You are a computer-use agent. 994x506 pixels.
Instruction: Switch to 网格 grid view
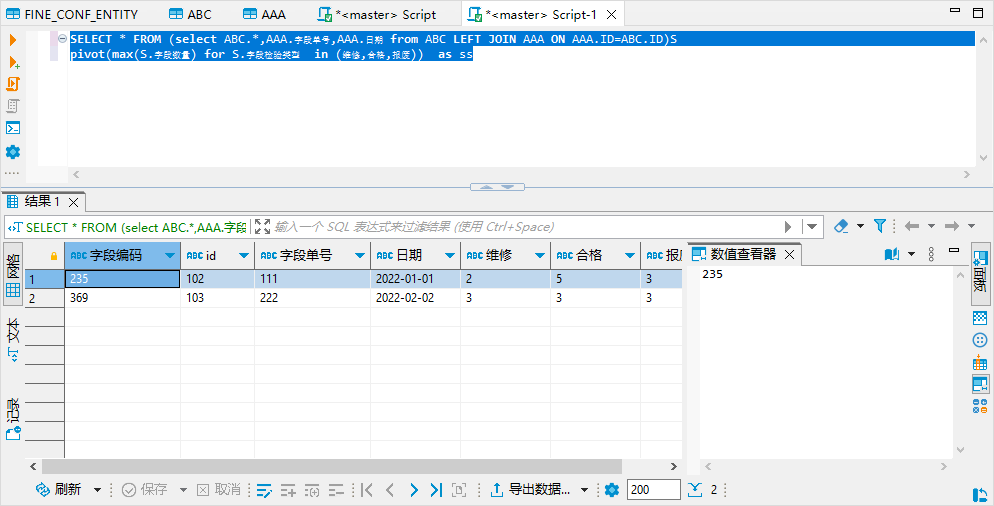(13, 275)
